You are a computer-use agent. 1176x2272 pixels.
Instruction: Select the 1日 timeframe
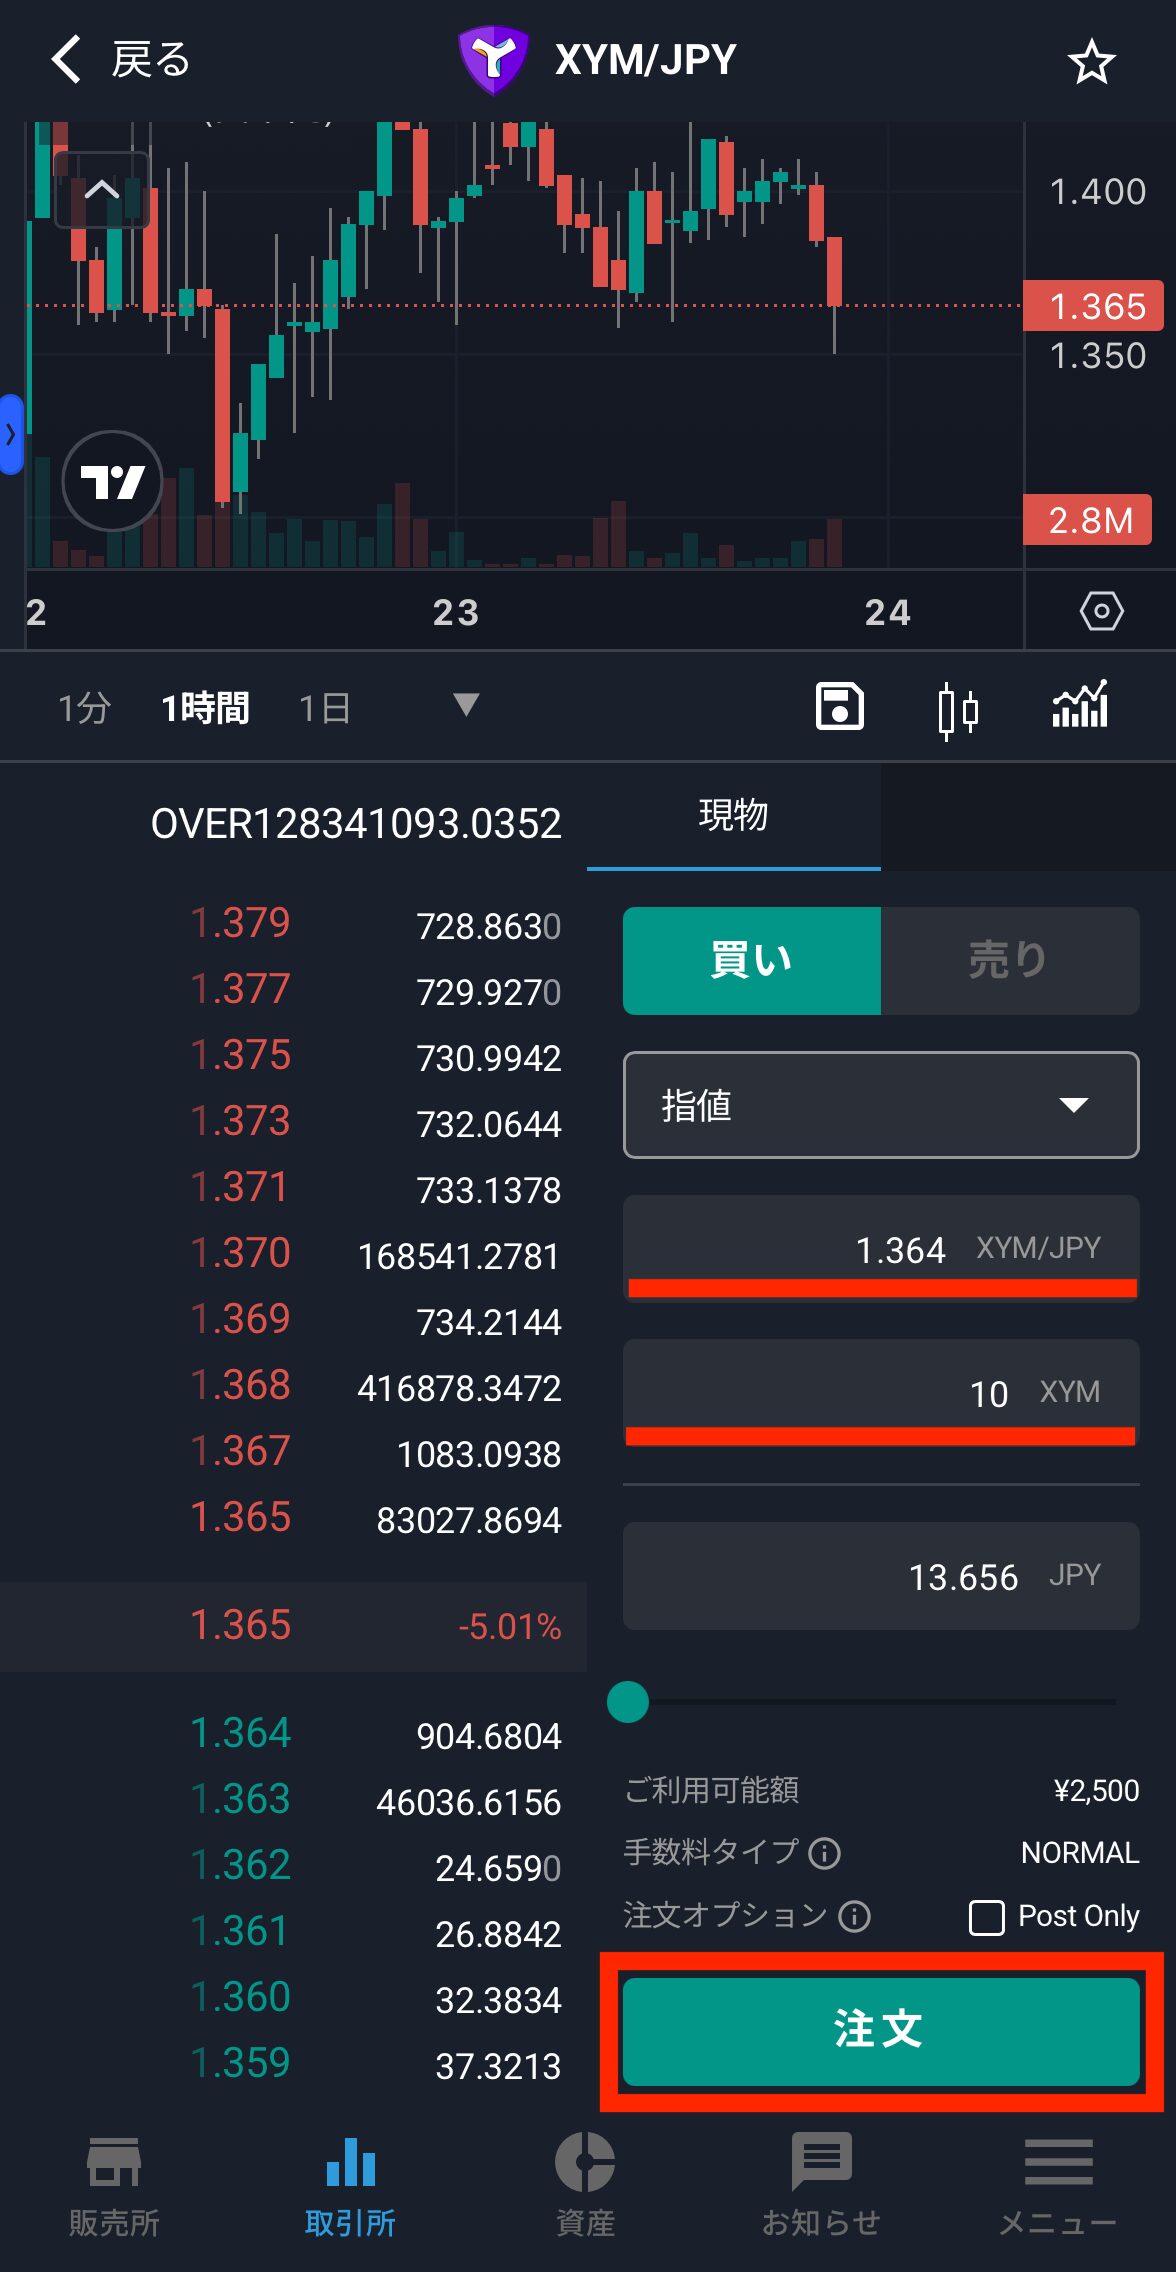click(325, 708)
